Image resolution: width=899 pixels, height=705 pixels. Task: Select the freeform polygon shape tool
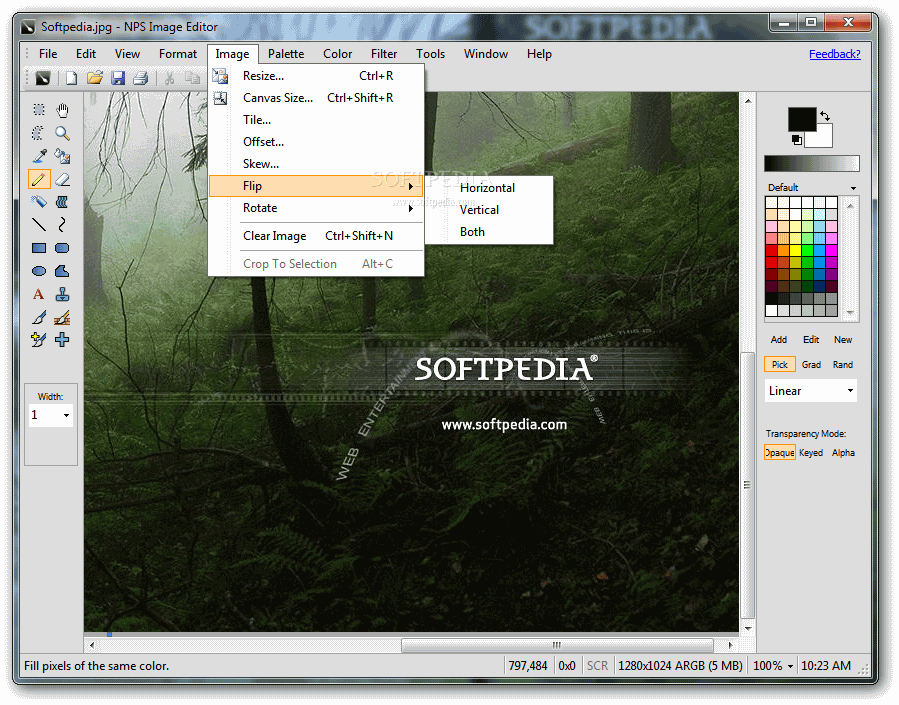click(62, 271)
